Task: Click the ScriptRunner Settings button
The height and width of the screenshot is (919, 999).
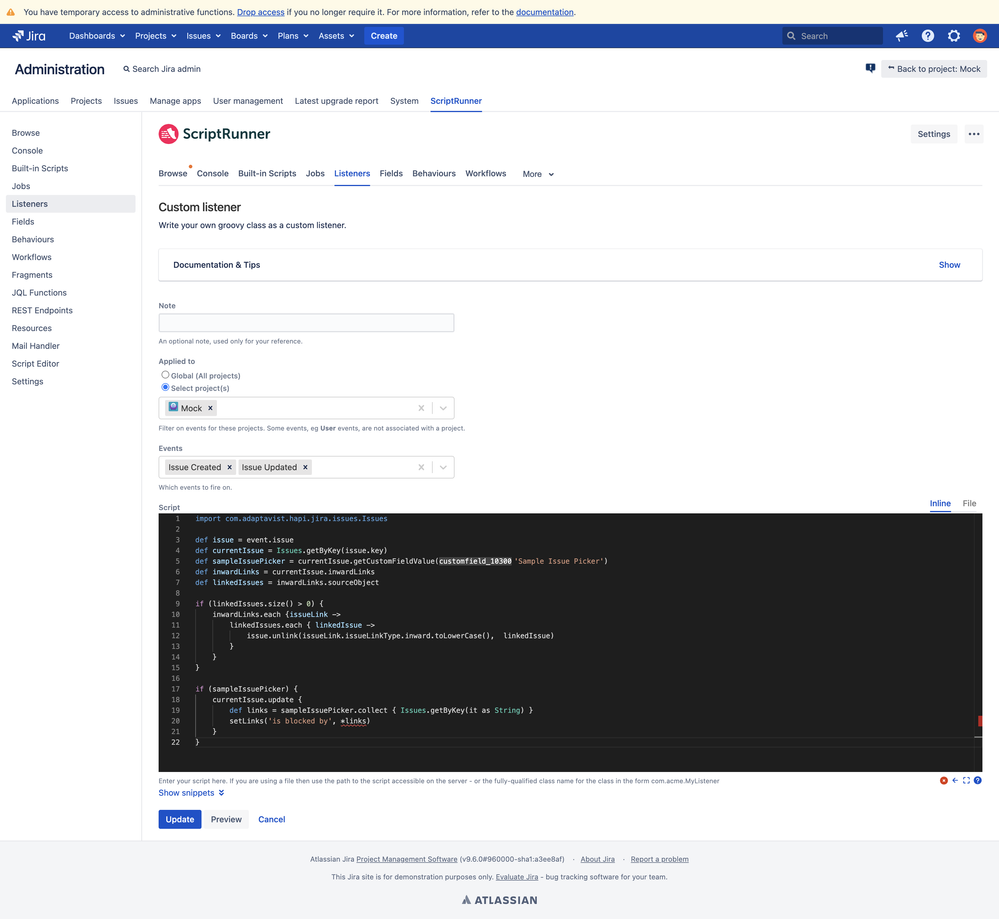Action: [x=933, y=134]
